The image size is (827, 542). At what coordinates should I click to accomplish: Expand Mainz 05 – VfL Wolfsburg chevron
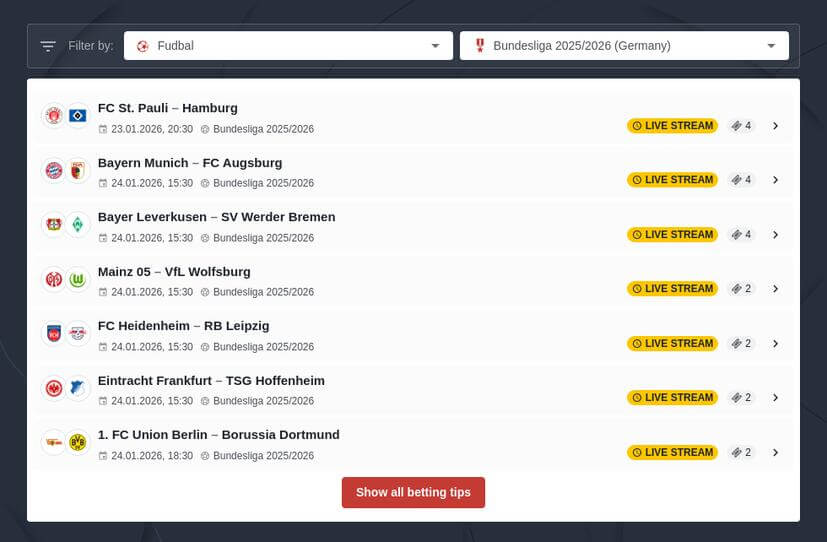[775, 289]
